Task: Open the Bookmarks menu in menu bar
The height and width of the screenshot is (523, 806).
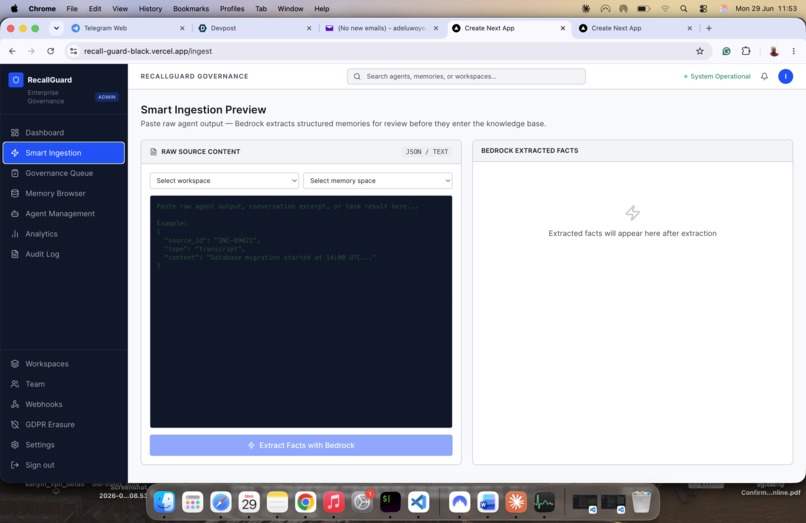Action: (191, 9)
